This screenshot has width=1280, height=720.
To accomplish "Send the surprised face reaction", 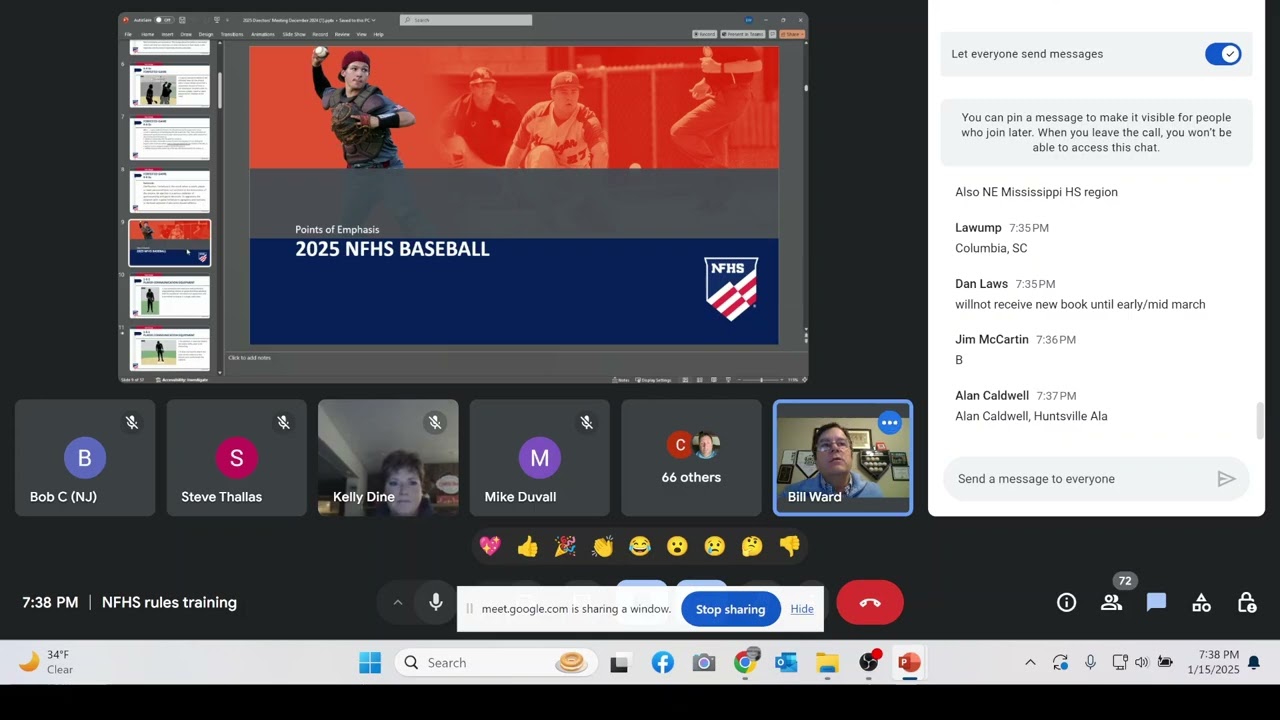I will coord(677,546).
